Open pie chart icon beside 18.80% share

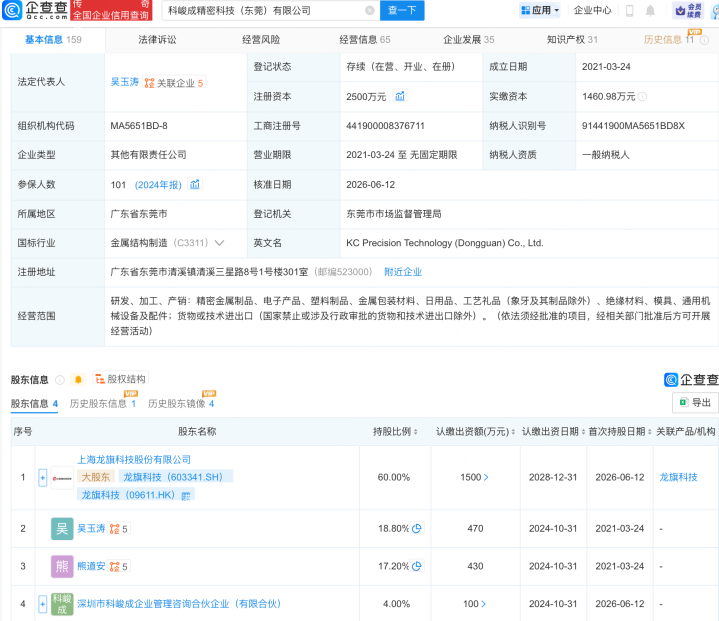pos(416,528)
